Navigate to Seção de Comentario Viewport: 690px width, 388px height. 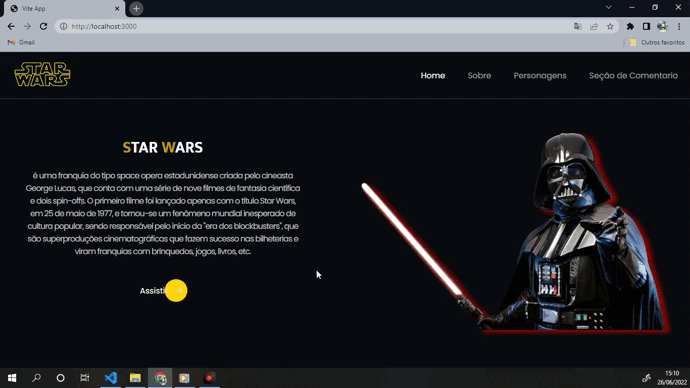[x=633, y=76]
